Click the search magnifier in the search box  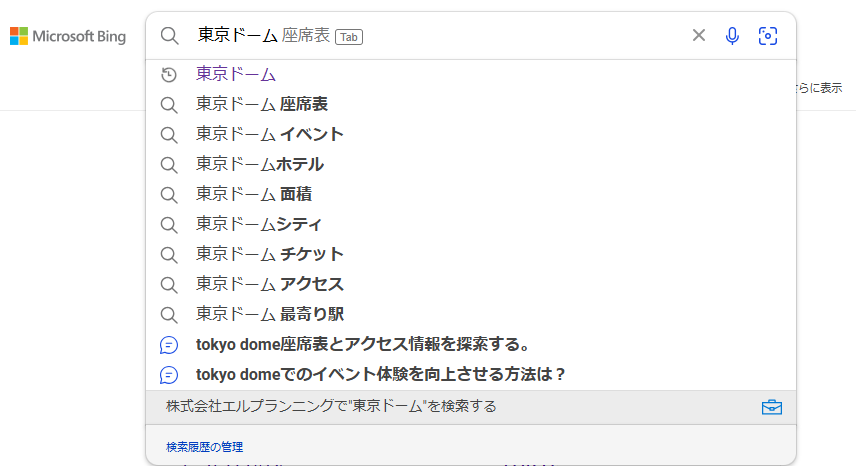click(x=169, y=36)
